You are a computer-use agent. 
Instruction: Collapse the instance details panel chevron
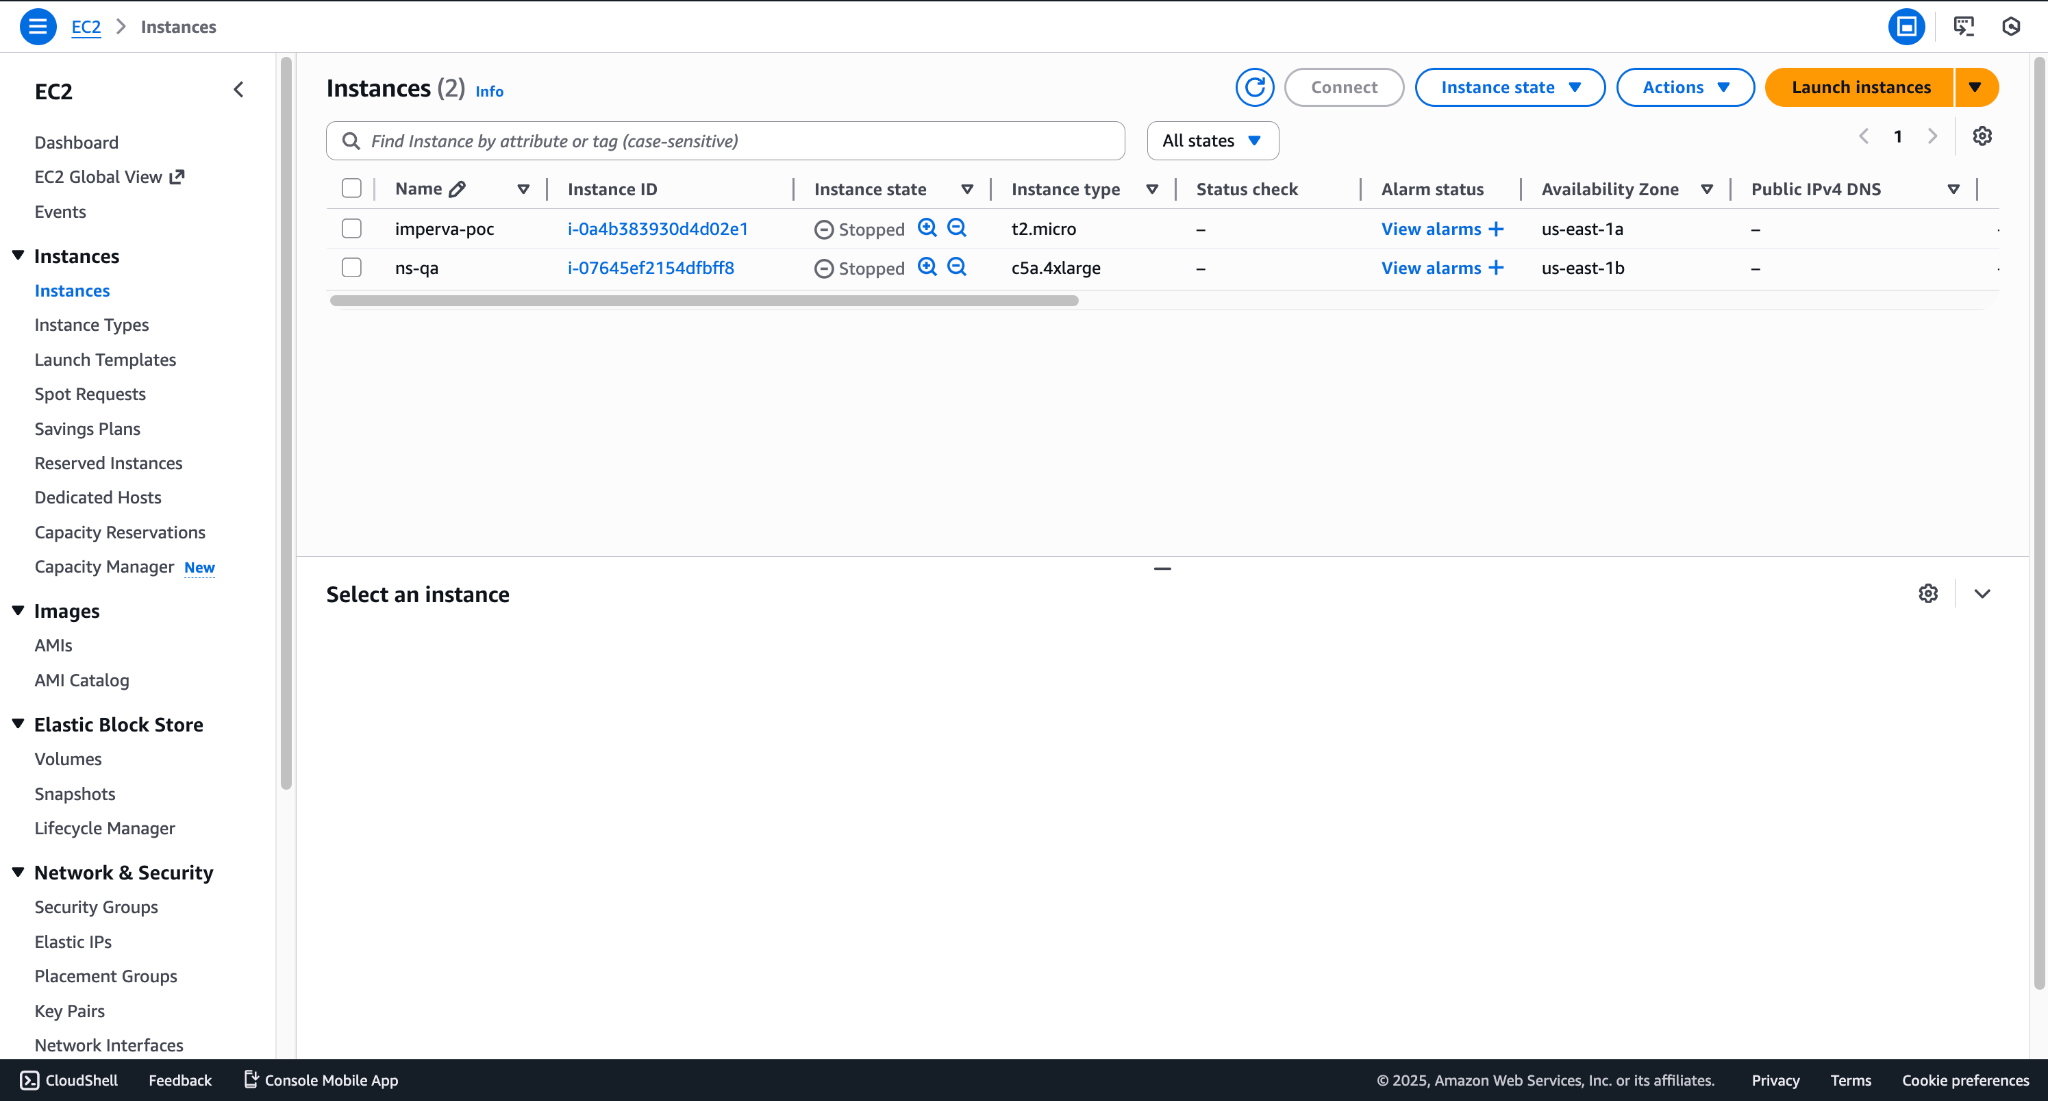(1982, 594)
